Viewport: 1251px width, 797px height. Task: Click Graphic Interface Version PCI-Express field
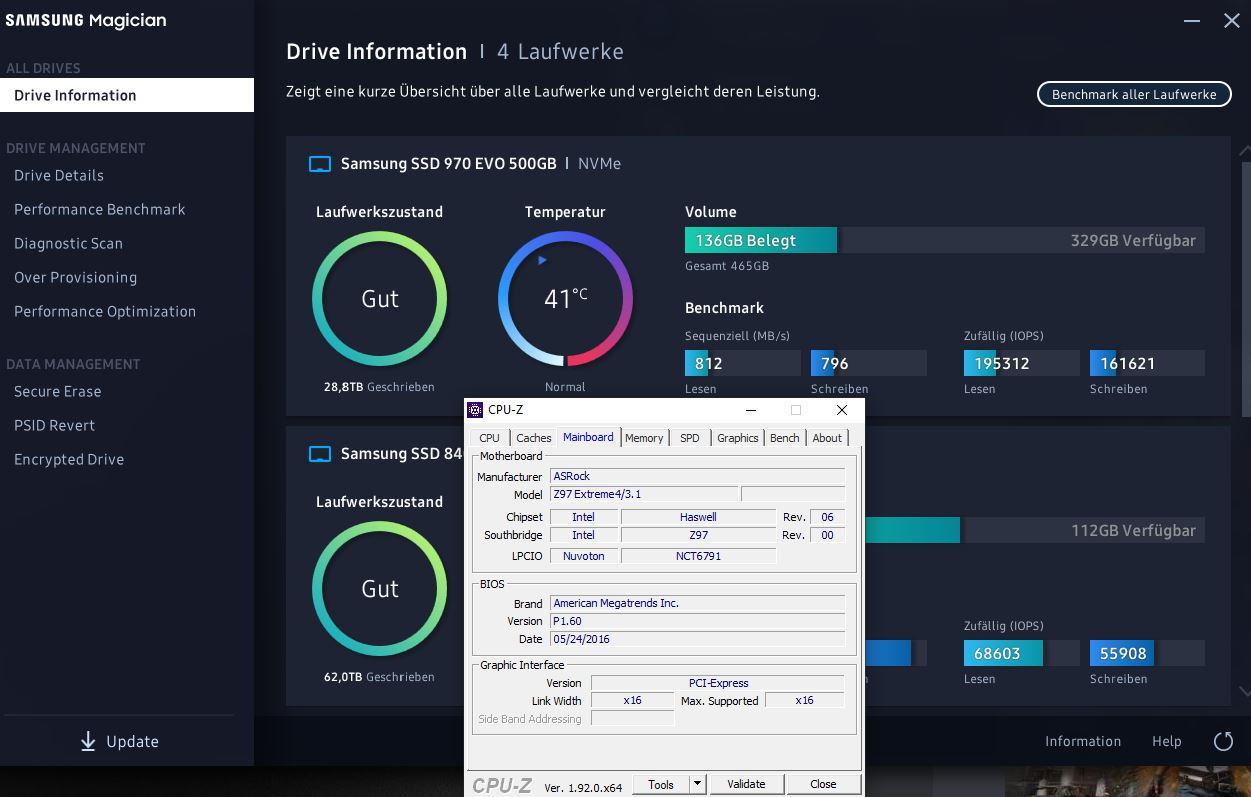(x=718, y=683)
